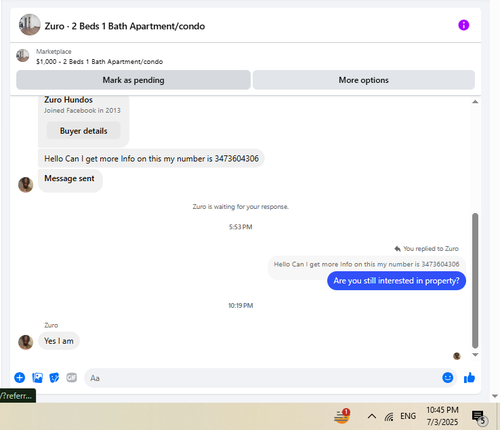Image resolution: width=500 pixels, height=430 pixels.
Task: Click the tray app icon with red alert badge
Action: 342,416
